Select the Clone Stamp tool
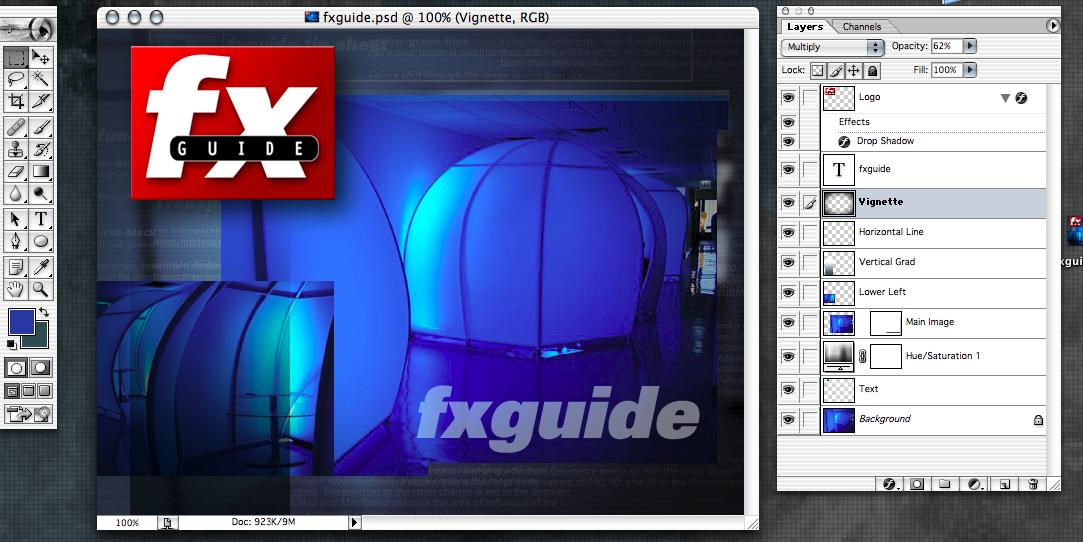 [x=16, y=148]
